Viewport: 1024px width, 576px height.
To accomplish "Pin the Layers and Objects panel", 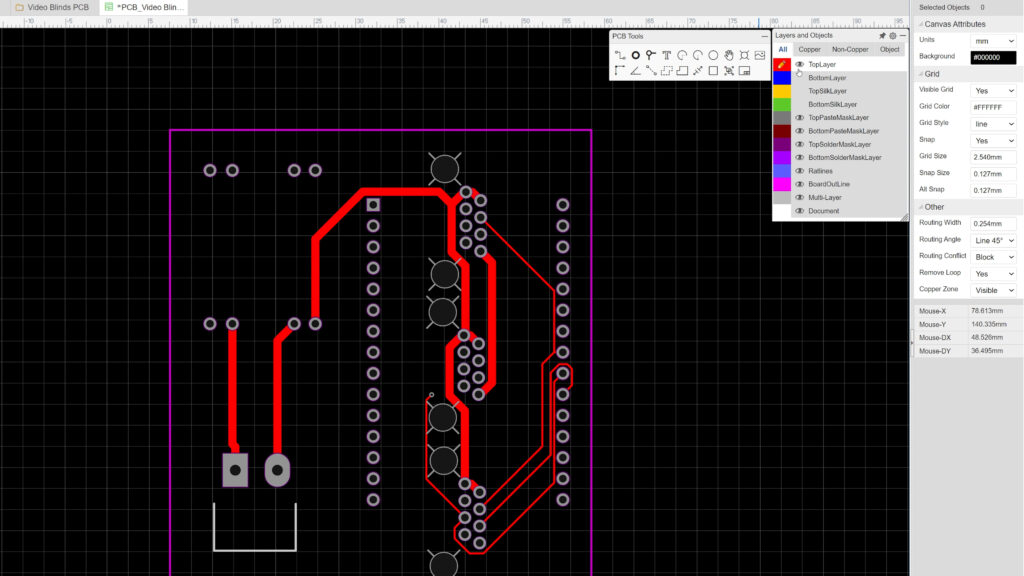I will click(x=881, y=36).
